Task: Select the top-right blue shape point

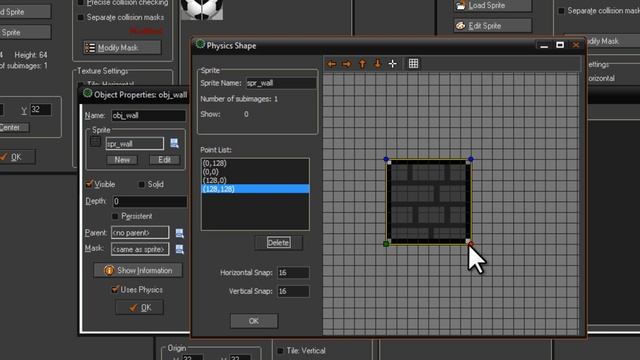Action: (x=471, y=159)
